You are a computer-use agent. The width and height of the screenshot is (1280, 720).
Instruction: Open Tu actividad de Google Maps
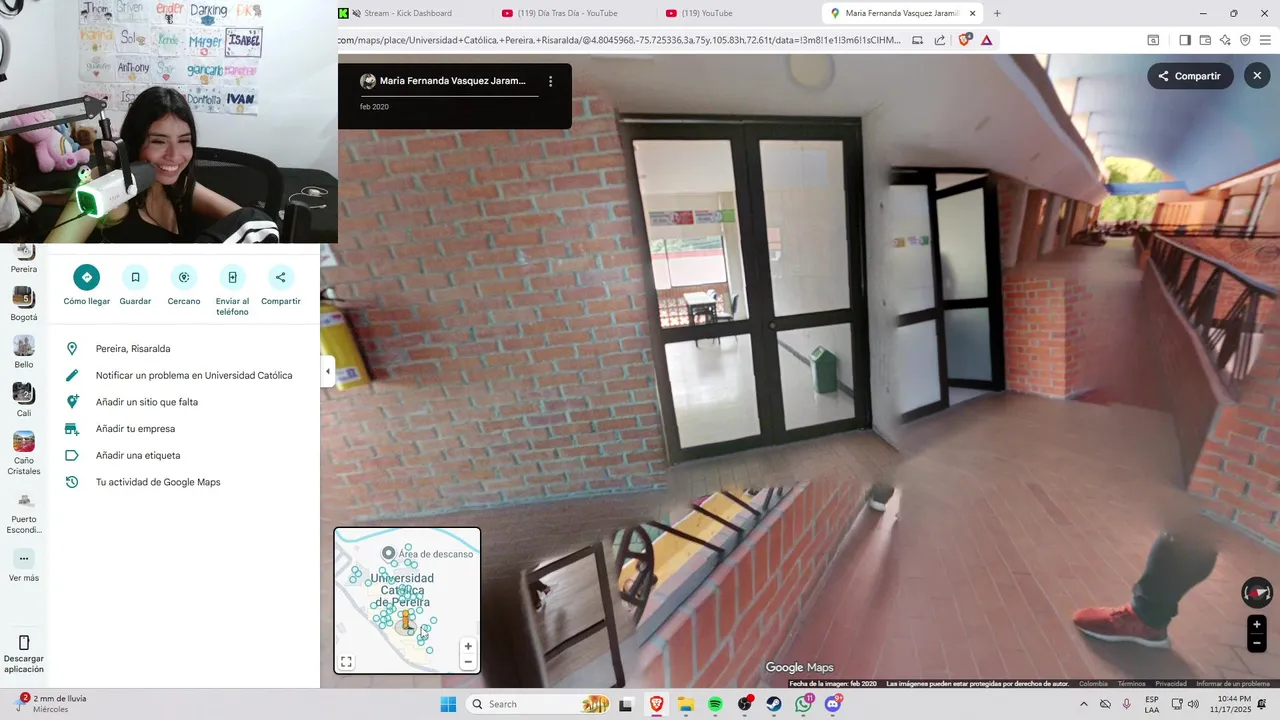(x=185, y=482)
